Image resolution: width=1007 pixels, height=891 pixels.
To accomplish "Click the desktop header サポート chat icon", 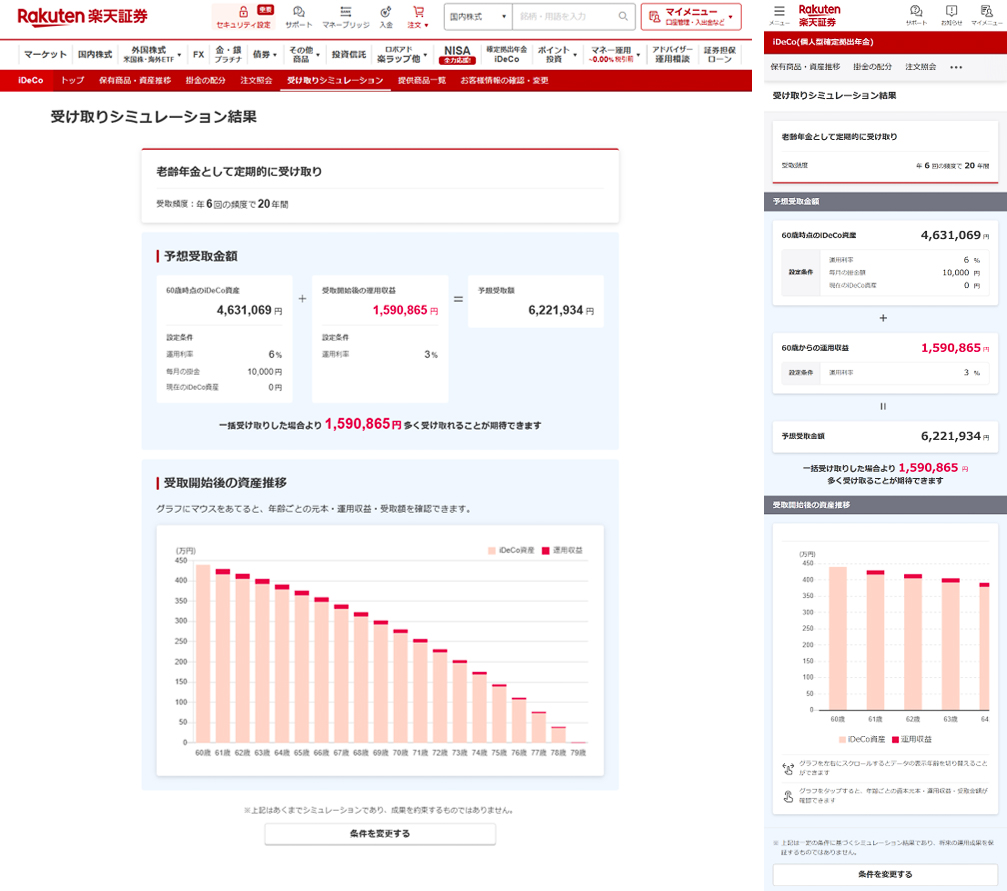I will click(299, 12).
